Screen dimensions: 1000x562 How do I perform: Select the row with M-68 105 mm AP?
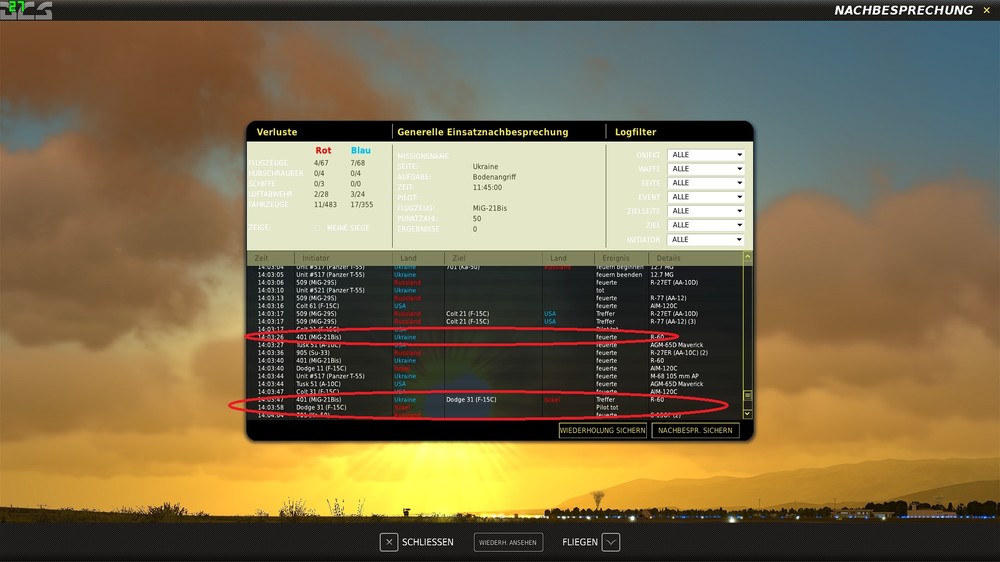tap(494, 376)
